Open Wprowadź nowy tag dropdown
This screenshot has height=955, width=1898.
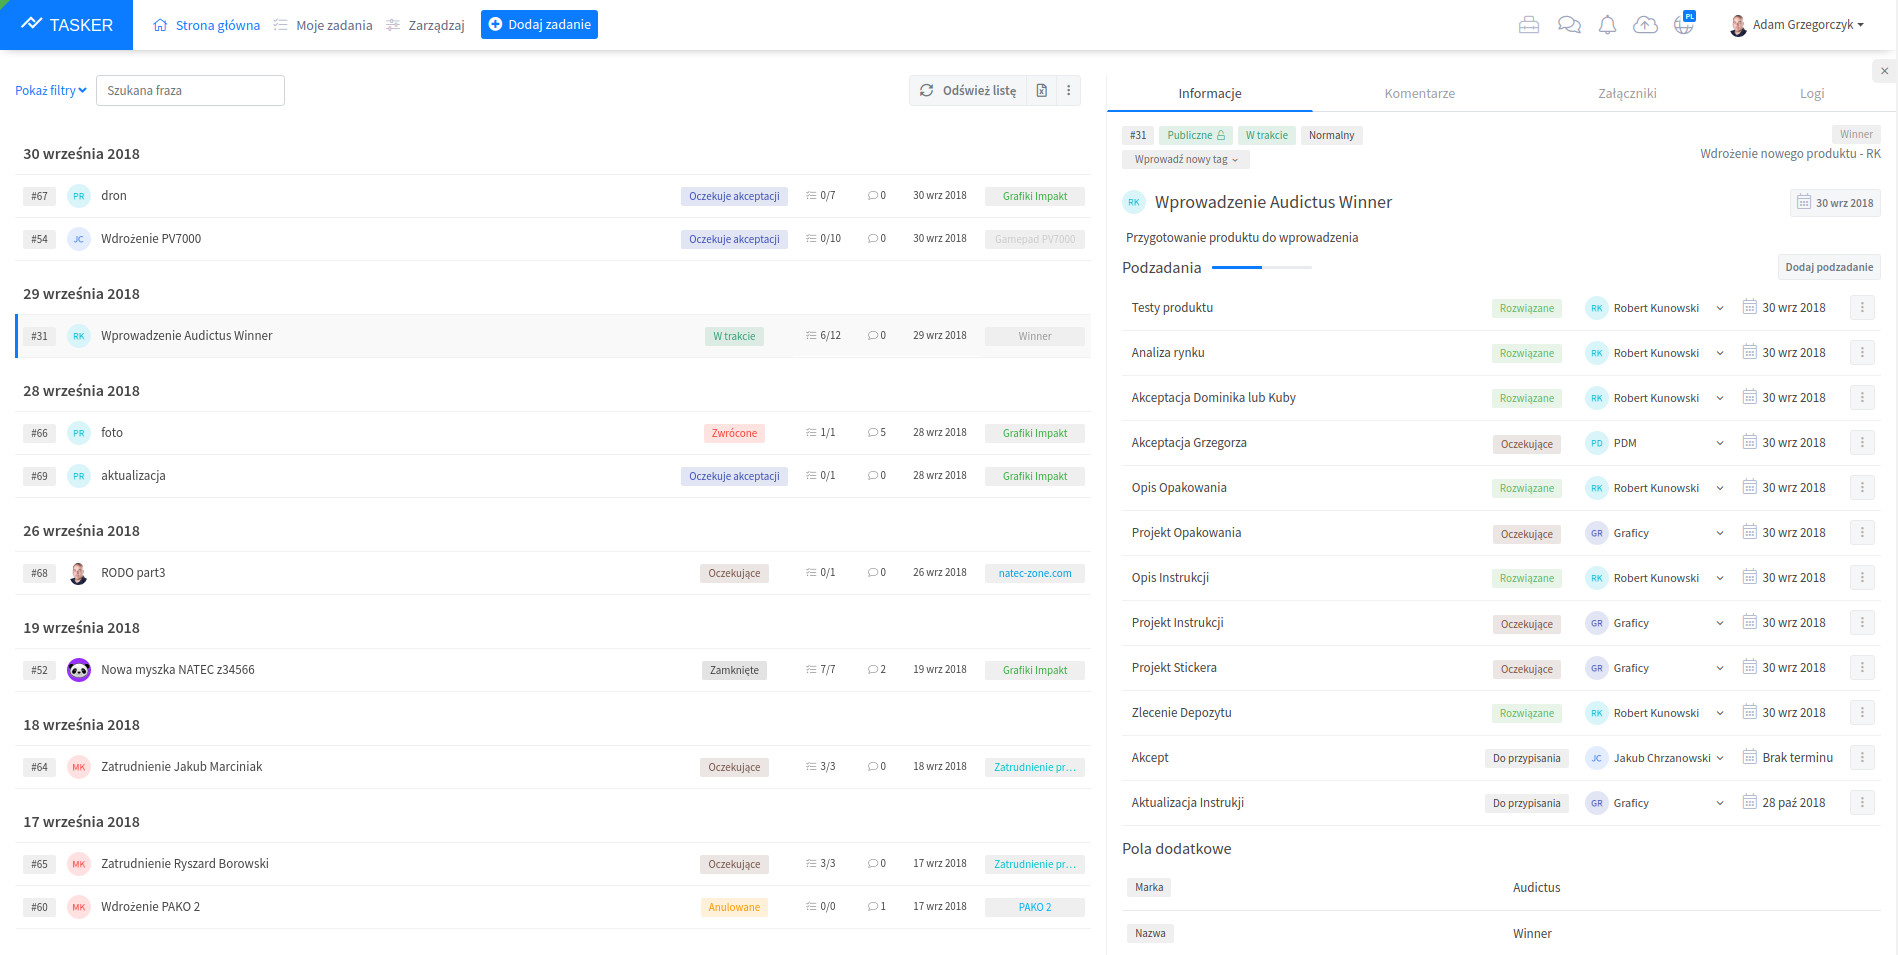pyautogui.click(x=1186, y=160)
